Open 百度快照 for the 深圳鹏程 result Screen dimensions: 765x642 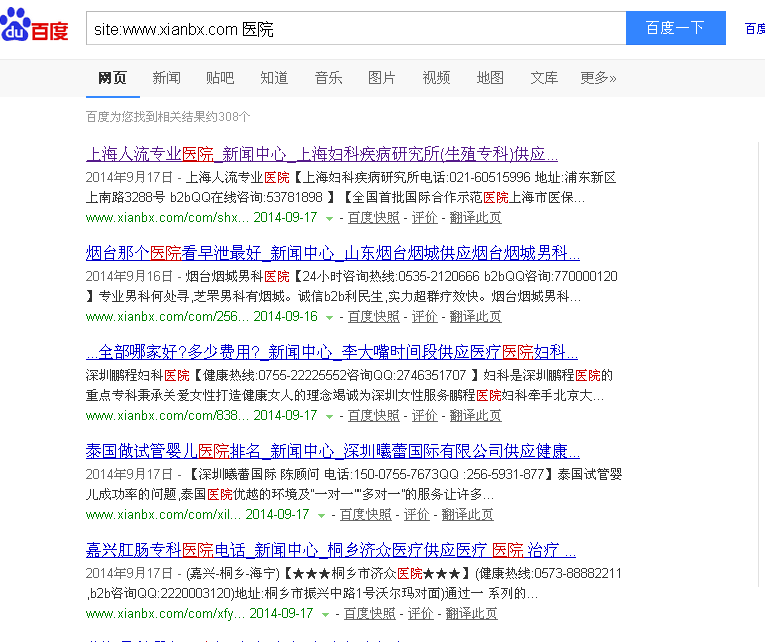374,416
